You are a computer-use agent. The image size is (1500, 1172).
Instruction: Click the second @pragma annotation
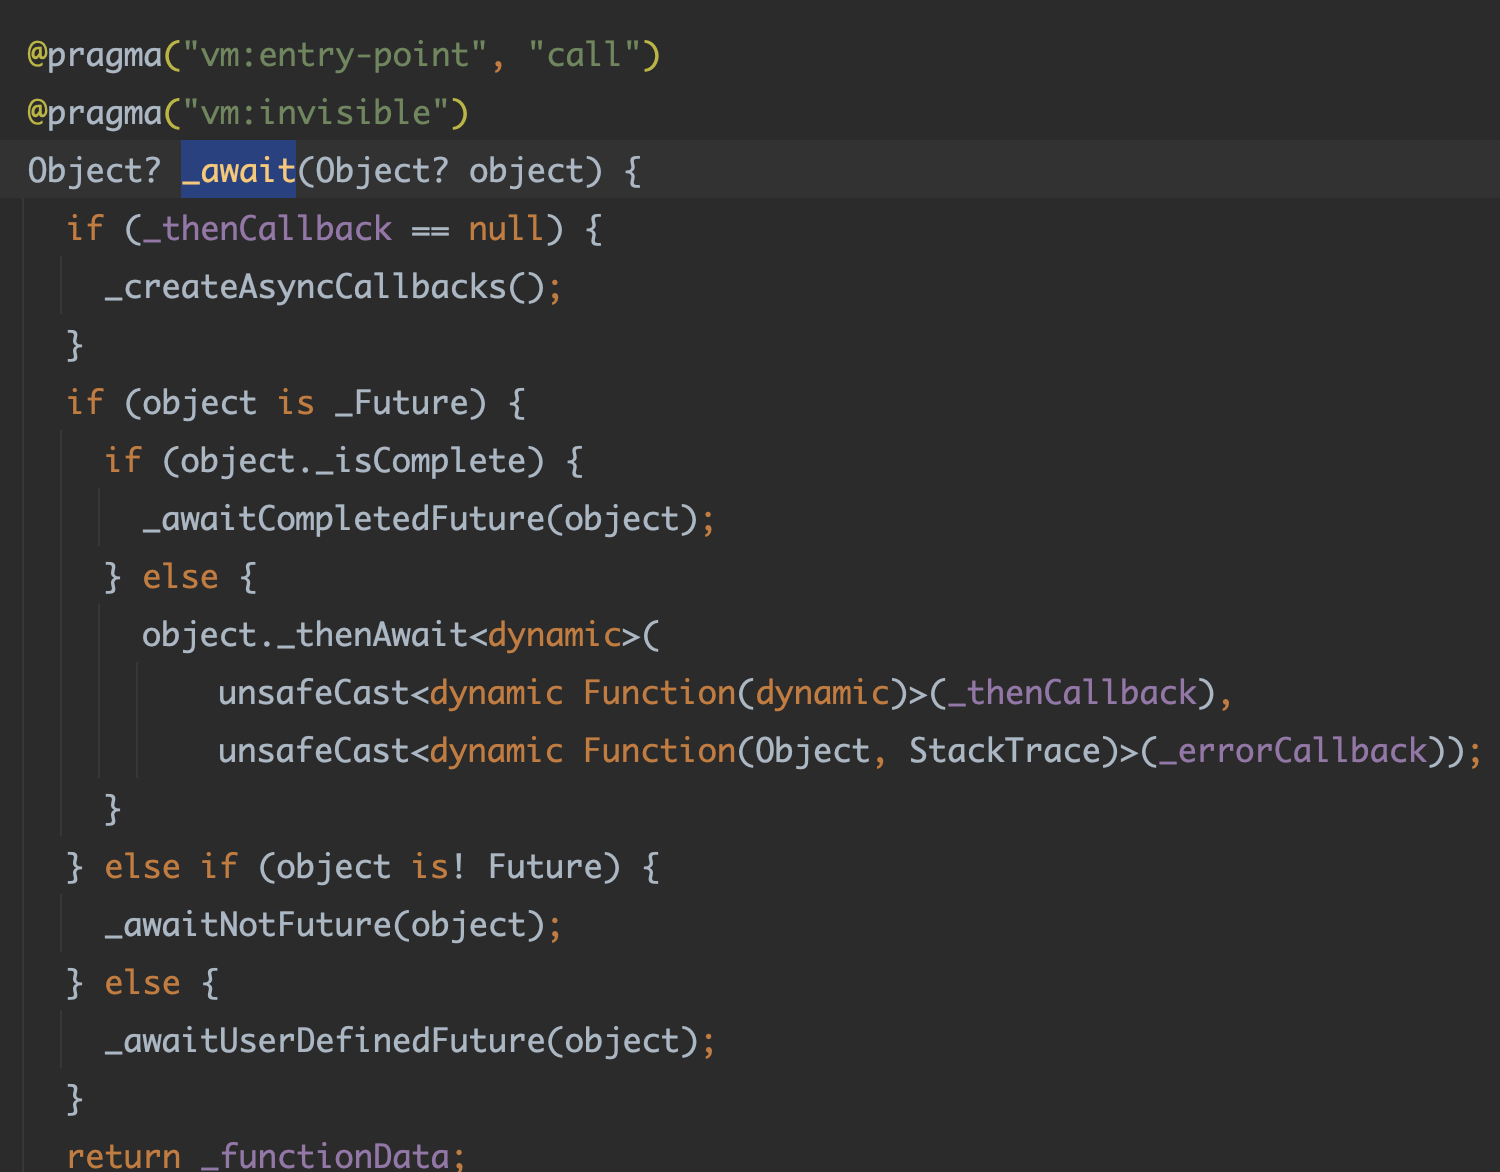[x=95, y=113]
